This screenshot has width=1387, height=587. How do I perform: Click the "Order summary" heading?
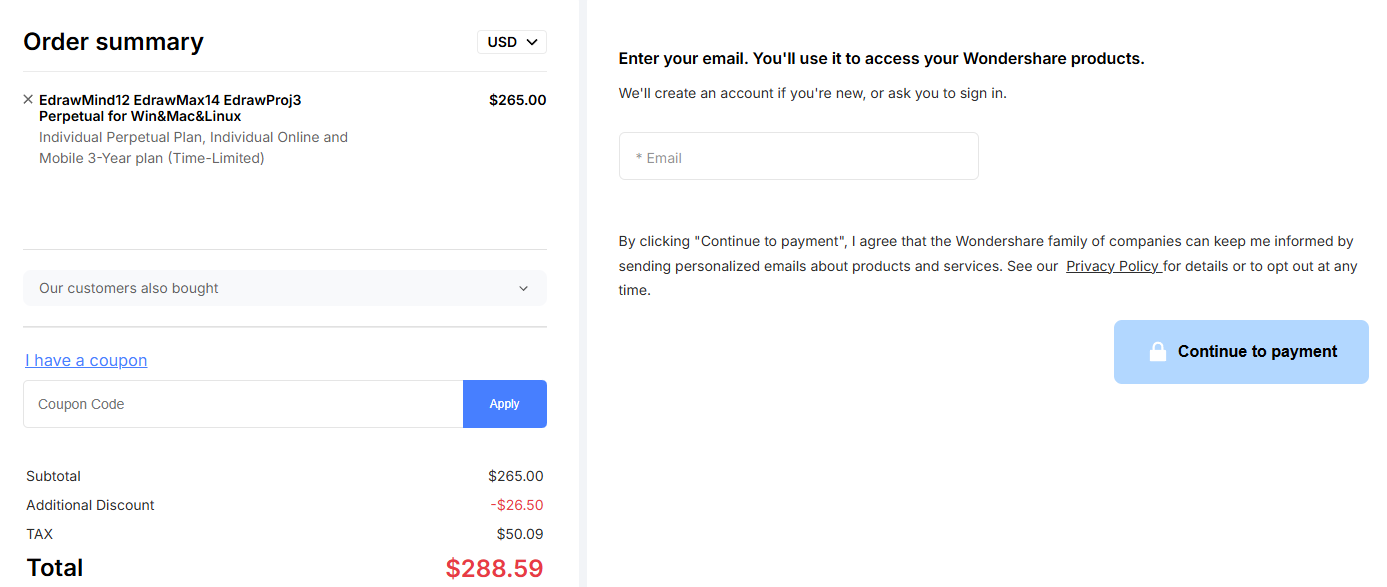pyautogui.click(x=113, y=42)
